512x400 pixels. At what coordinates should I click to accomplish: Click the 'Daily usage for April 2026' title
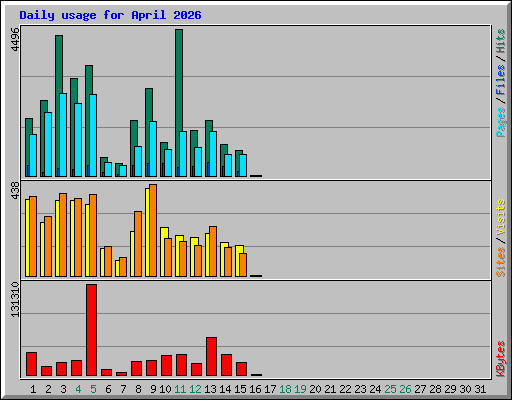[110, 15]
